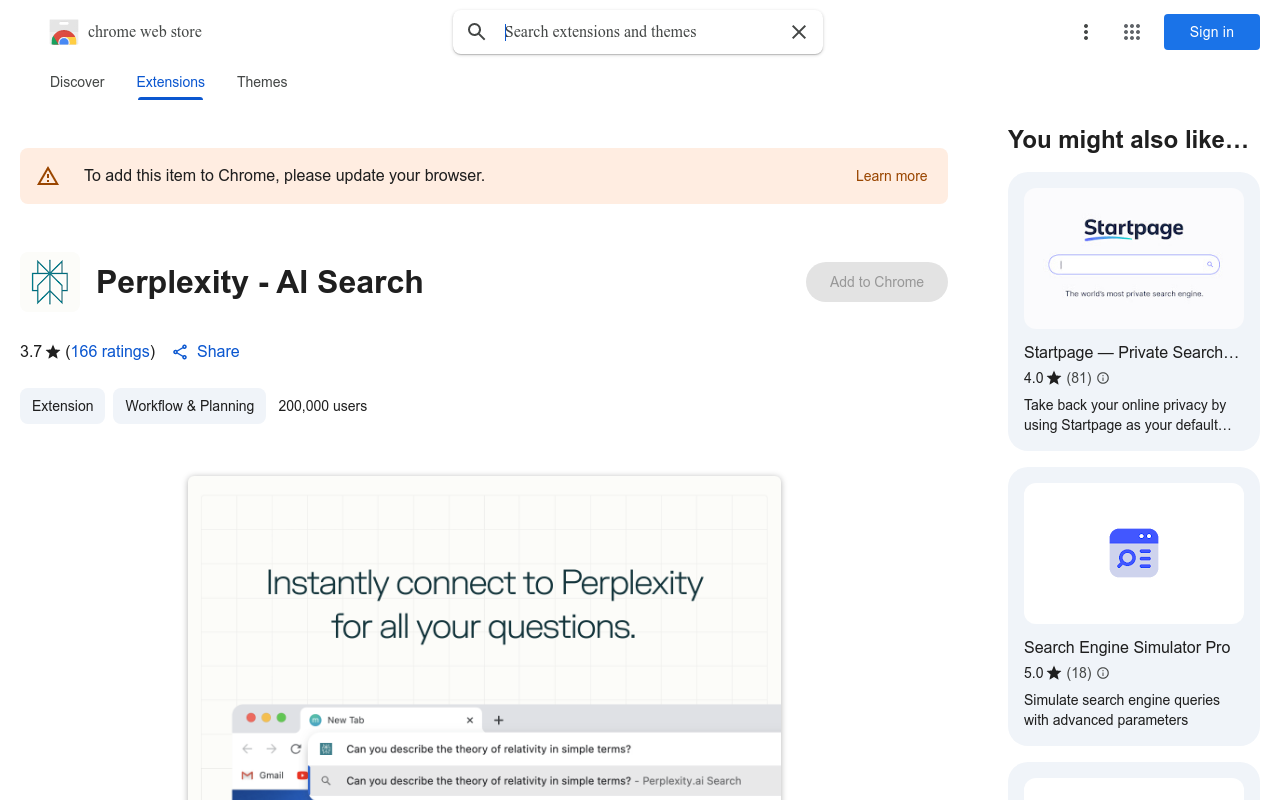Open the Startpage thumbnail image

tap(1134, 259)
